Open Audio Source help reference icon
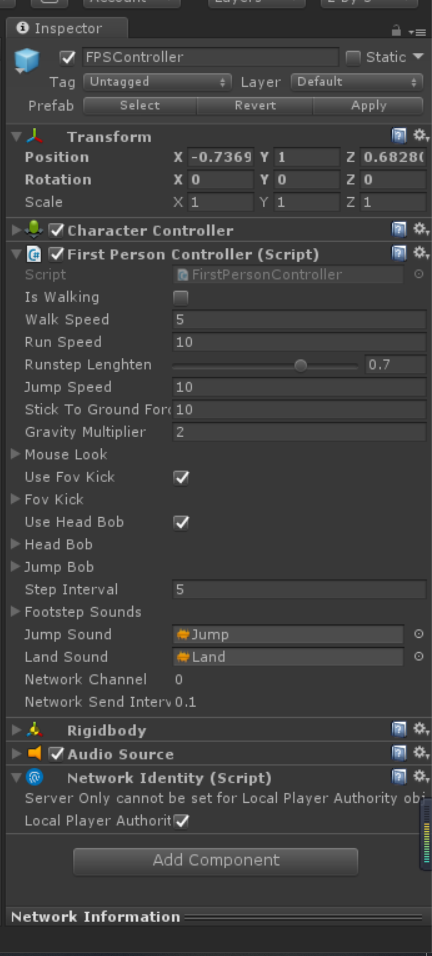 pyautogui.click(x=399, y=753)
